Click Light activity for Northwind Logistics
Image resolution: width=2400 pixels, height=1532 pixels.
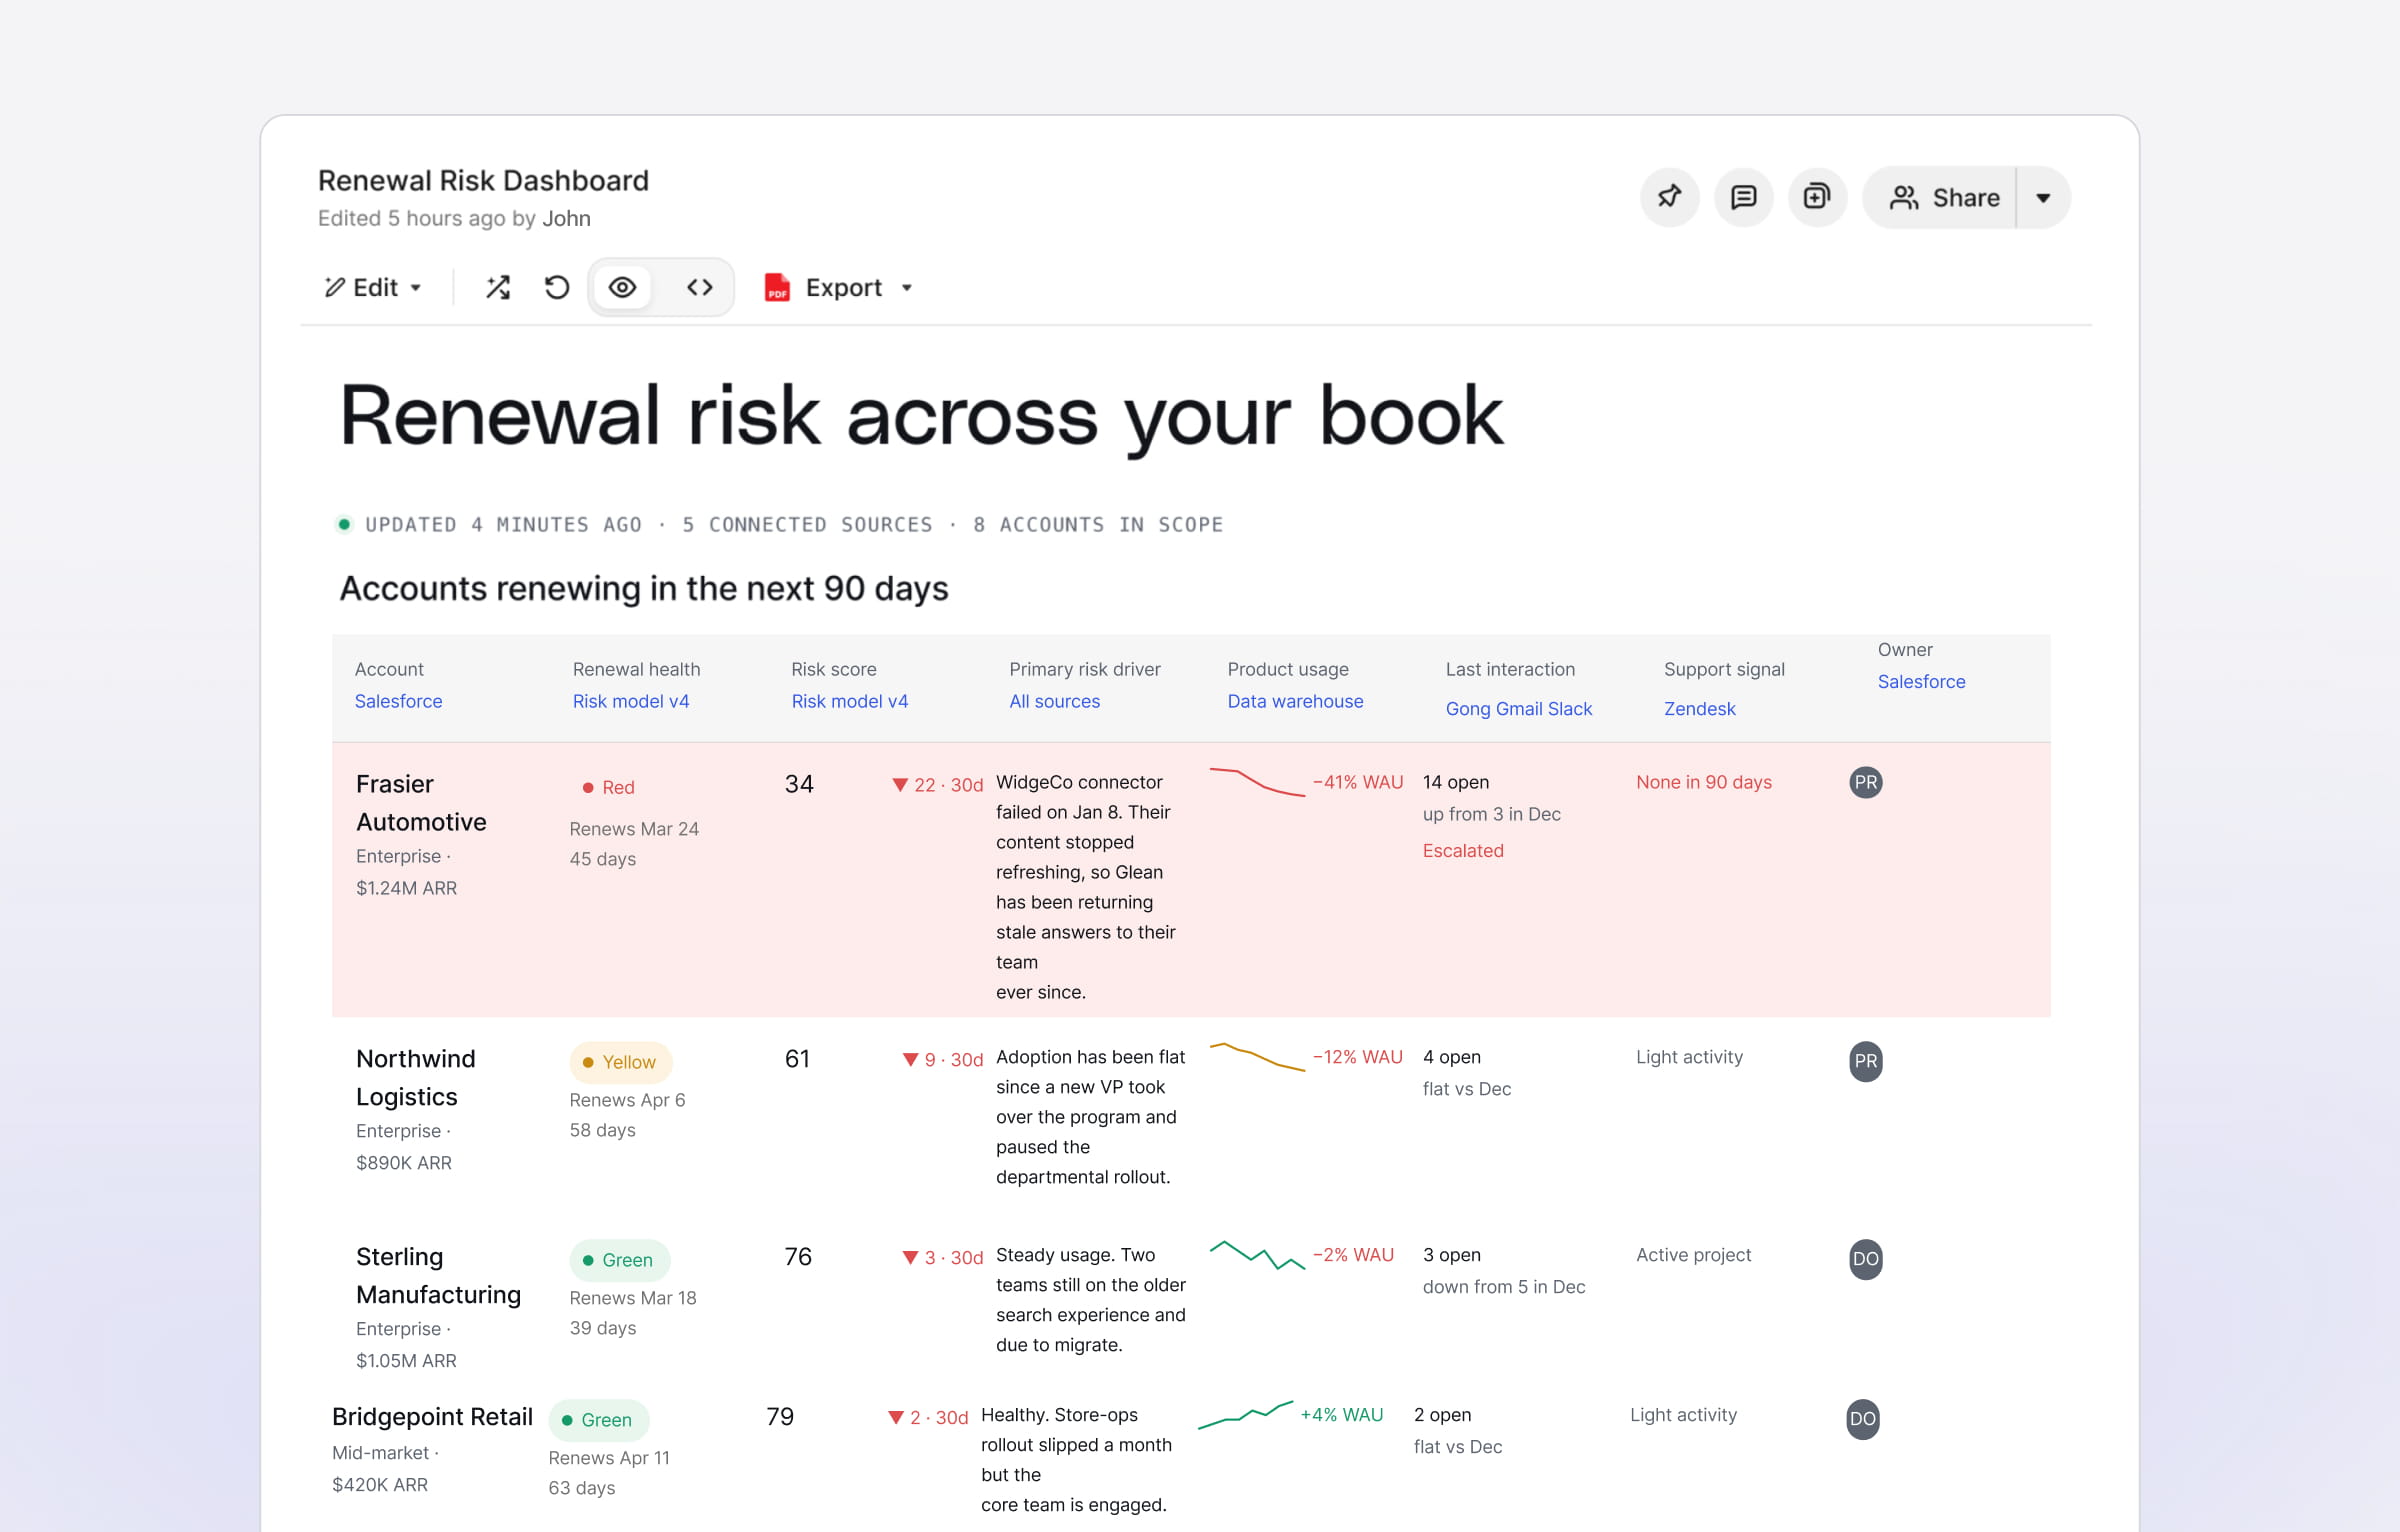[x=1689, y=1057]
